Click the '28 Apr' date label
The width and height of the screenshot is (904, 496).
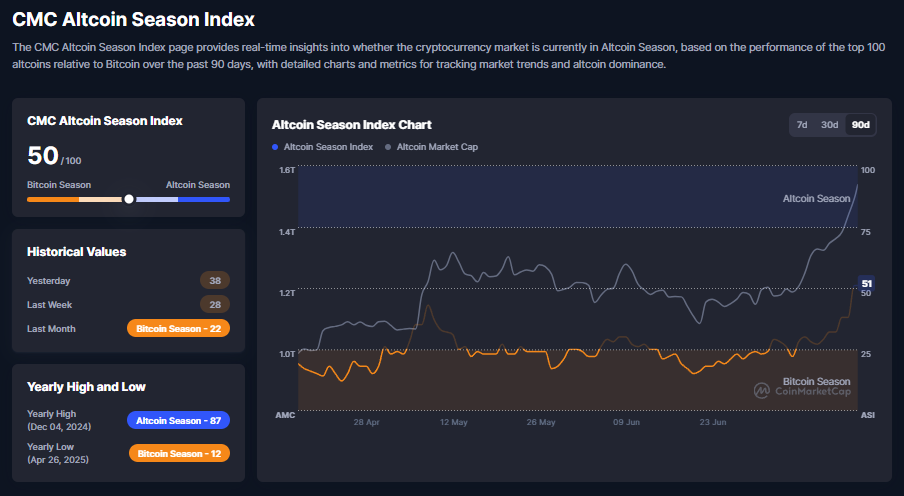click(367, 422)
